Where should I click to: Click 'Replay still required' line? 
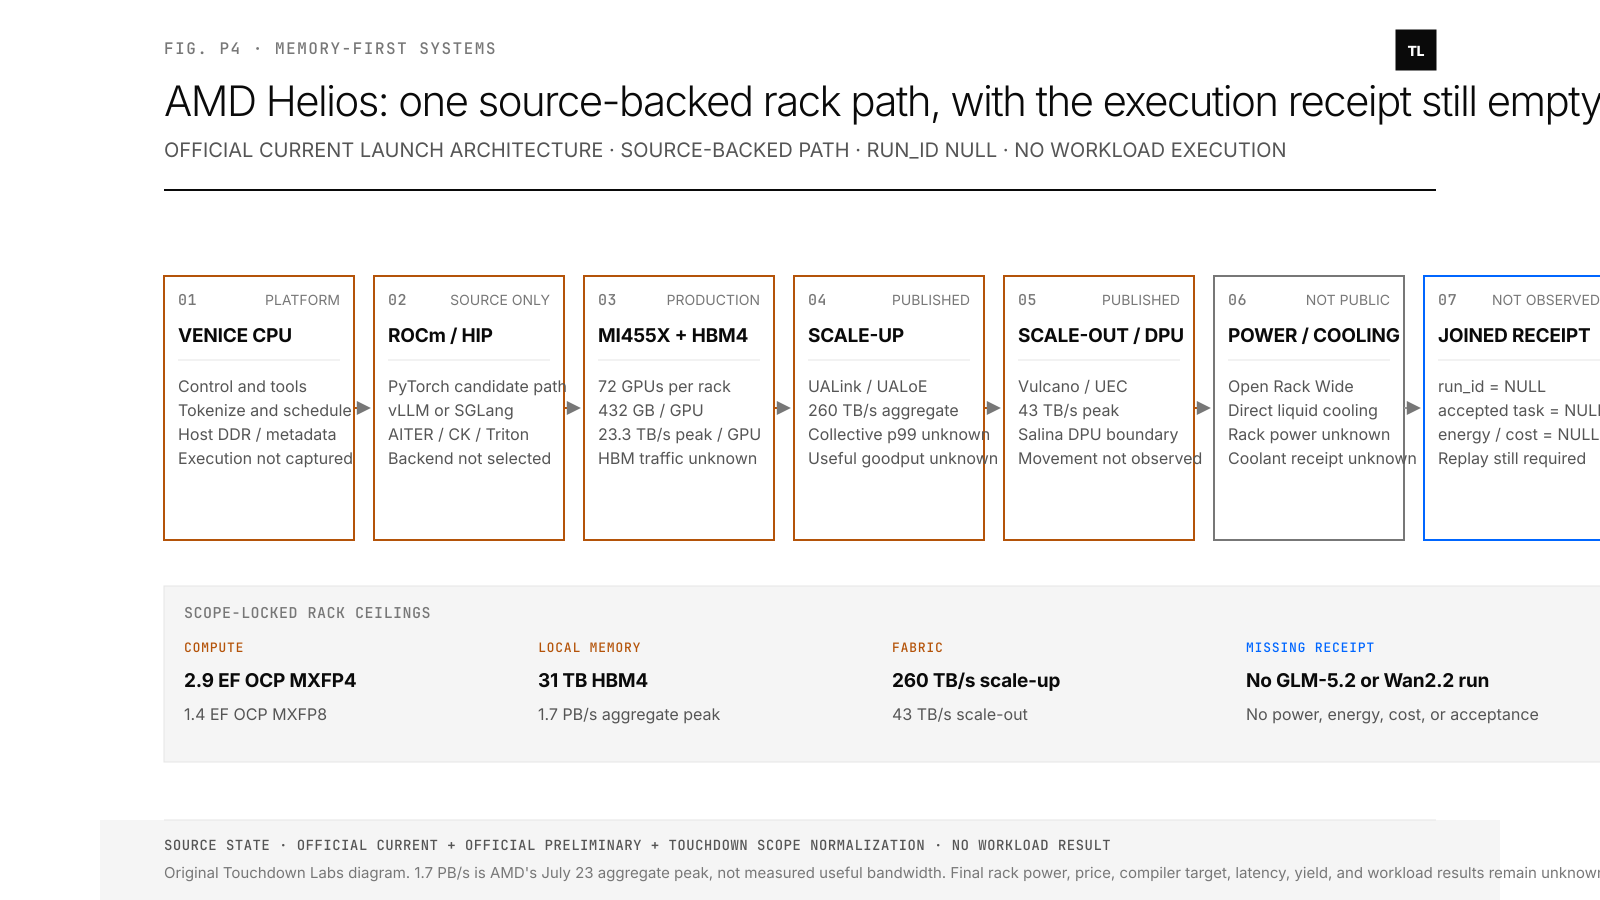(1512, 458)
